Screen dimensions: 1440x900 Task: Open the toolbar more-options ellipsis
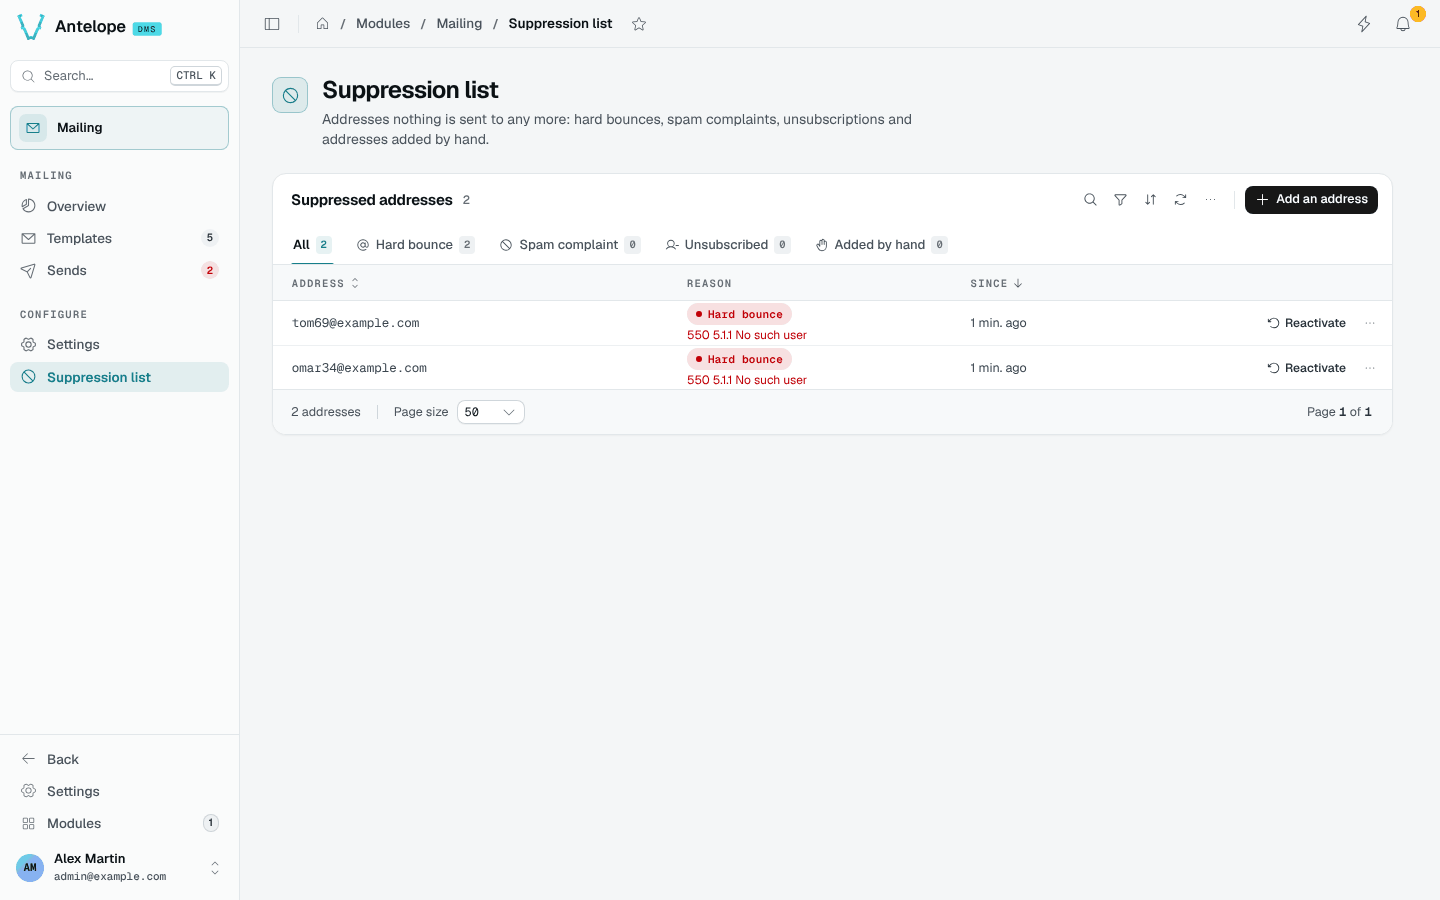pos(1210,200)
